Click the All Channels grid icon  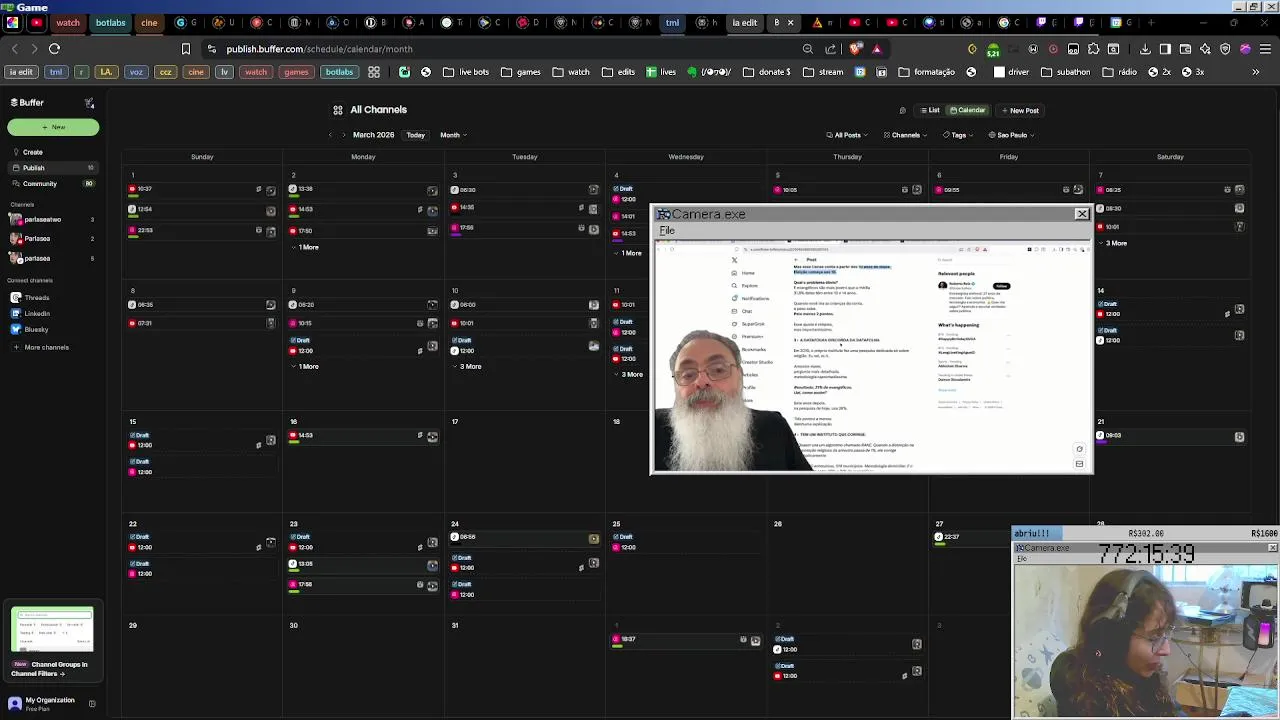coord(338,110)
